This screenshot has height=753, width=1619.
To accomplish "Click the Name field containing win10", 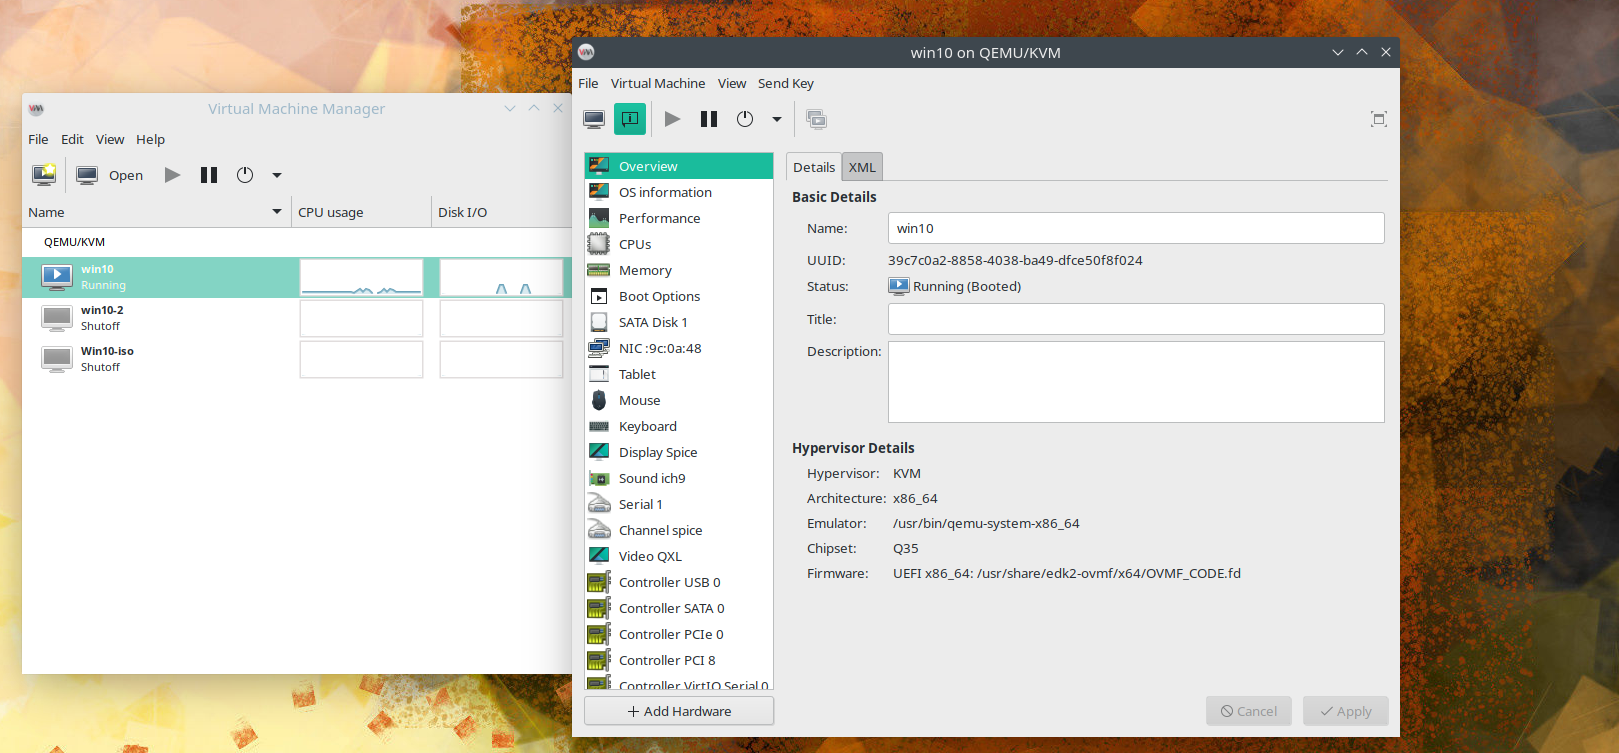I will coord(1136,228).
